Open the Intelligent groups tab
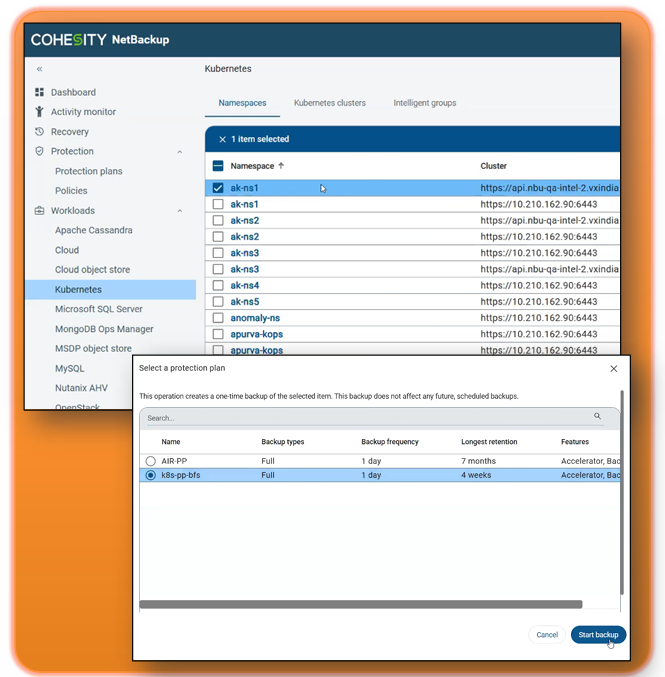The width and height of the screenshot is (665, 677). [x=424, y=103]
